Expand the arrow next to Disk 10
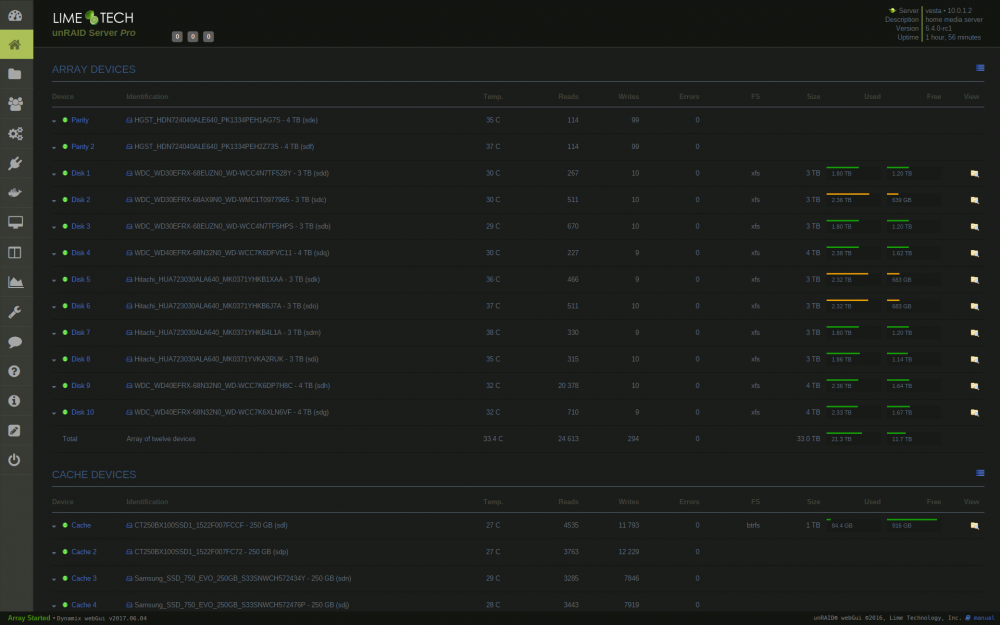 pos(54,413)
